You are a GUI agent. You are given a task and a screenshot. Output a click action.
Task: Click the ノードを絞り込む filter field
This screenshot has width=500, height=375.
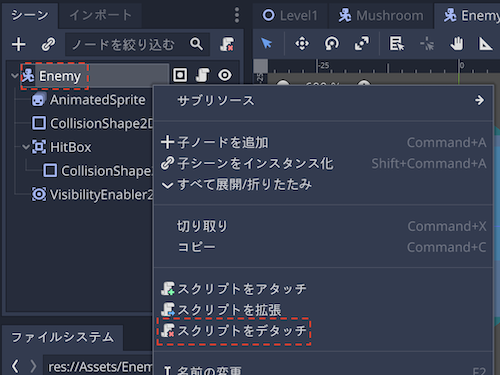point(137,44)
